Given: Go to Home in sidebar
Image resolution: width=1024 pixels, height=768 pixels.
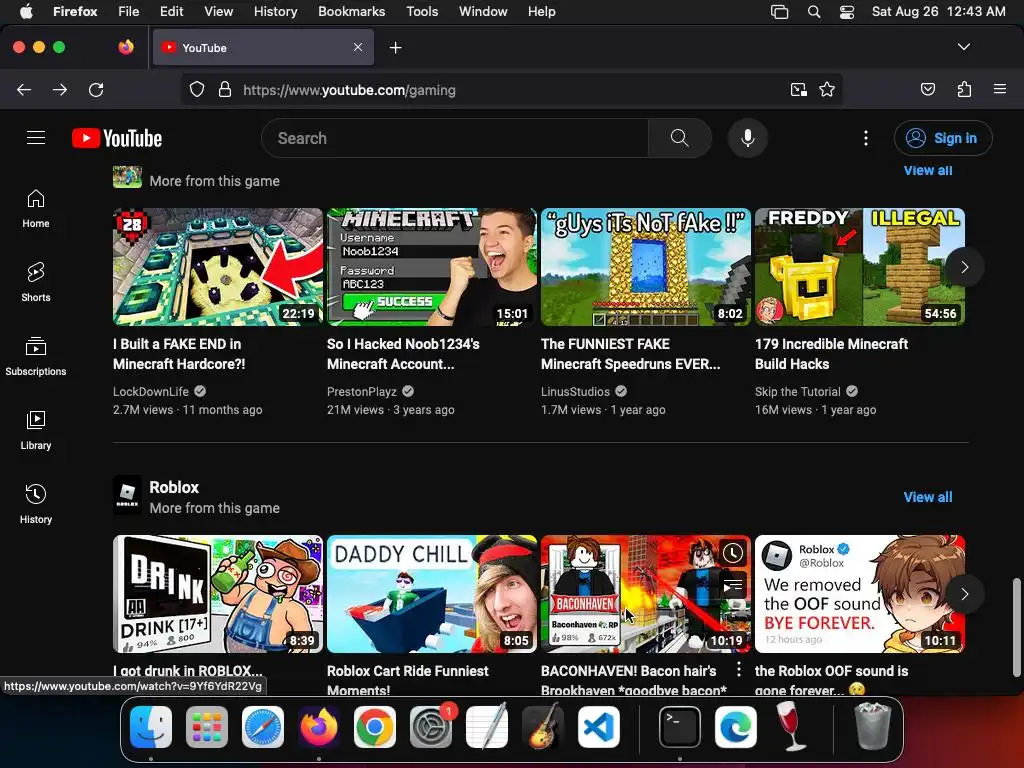Looking at the screenshot, I should point(36,209).
